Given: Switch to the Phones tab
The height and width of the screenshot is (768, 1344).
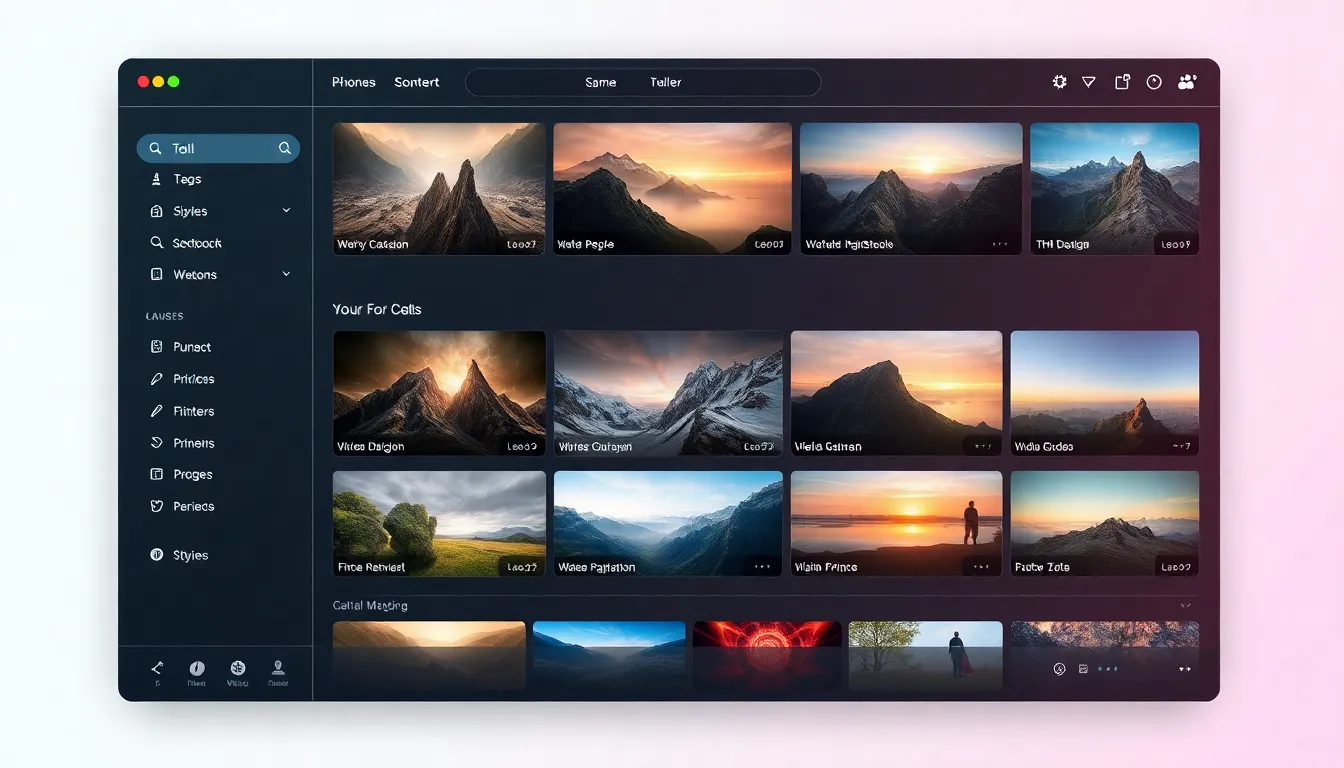Looking at the screenshot, I should coord(353,82).
